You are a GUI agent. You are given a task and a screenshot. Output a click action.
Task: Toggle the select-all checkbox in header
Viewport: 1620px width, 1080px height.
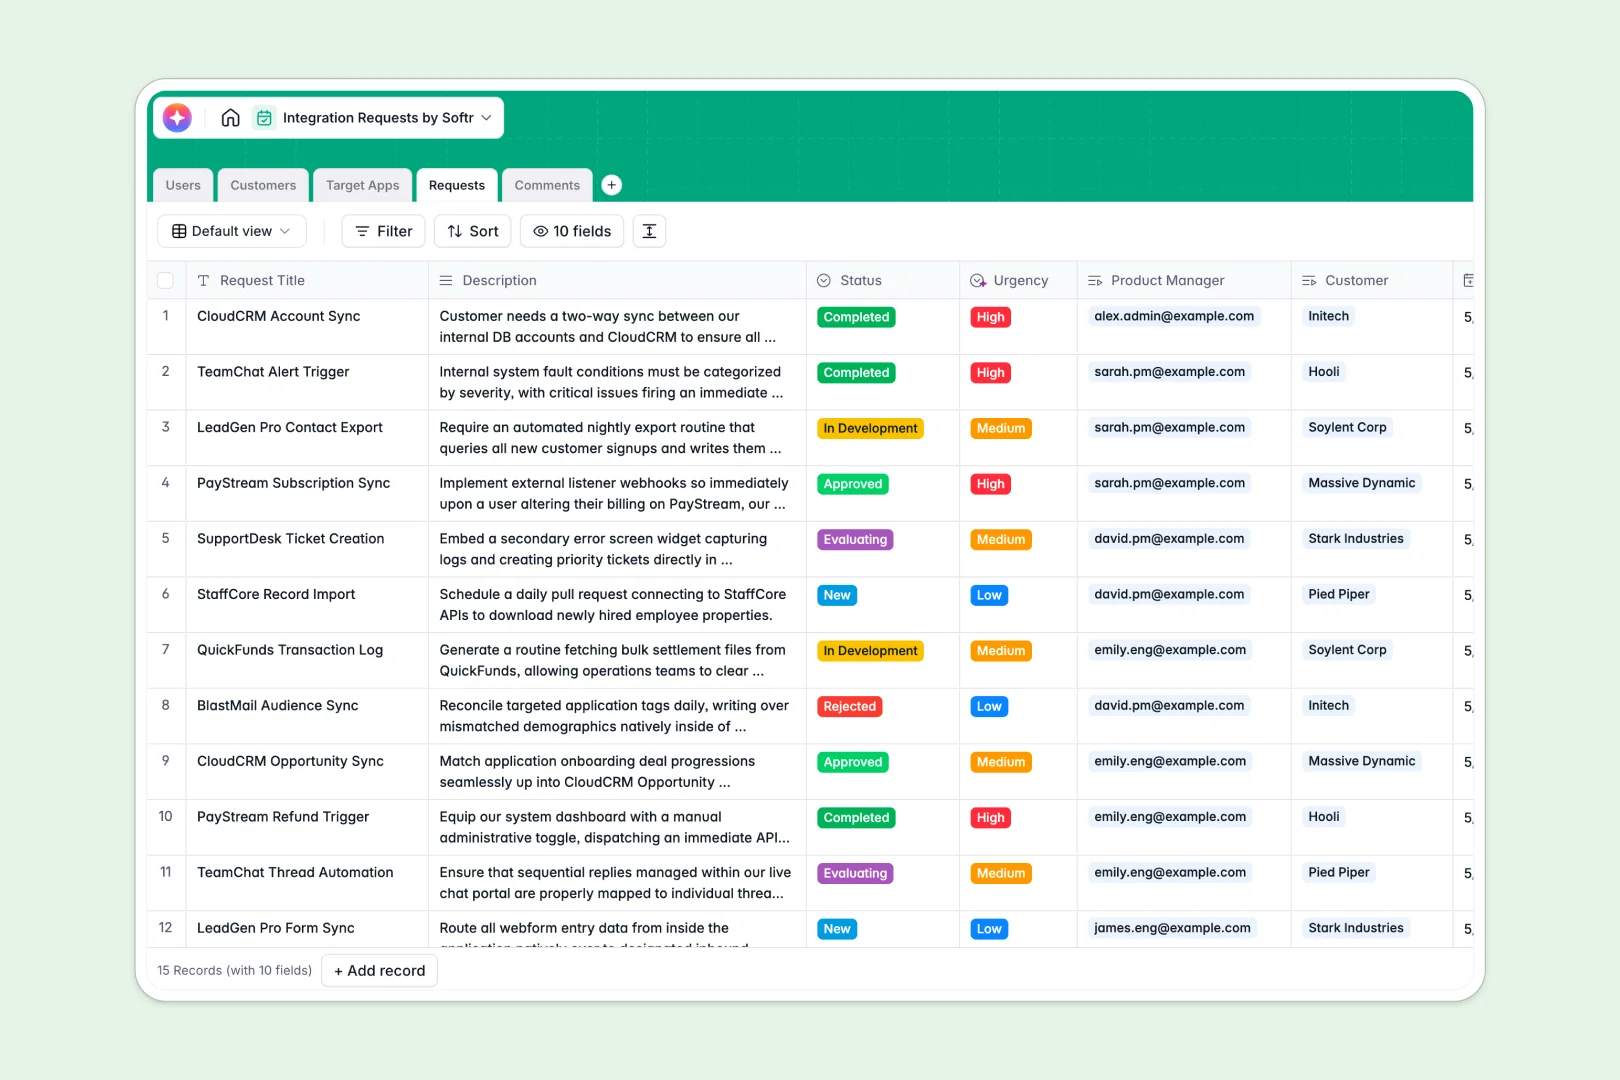pyautogui.click(x=166, y=281)
